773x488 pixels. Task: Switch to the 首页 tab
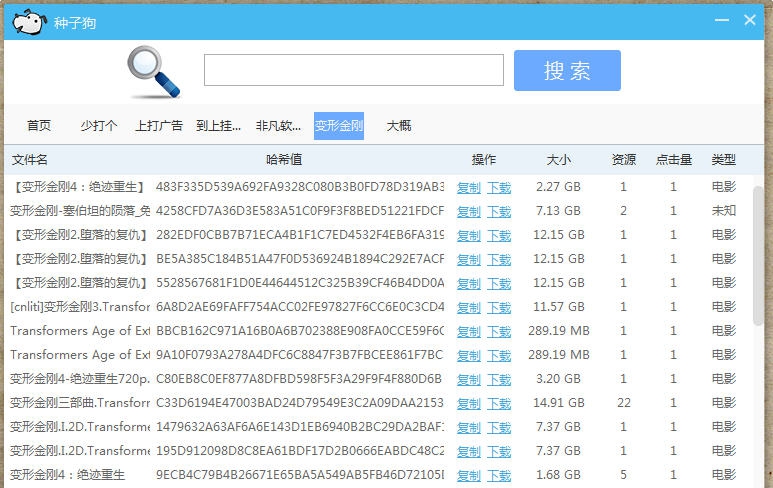(x=39, y=126)
